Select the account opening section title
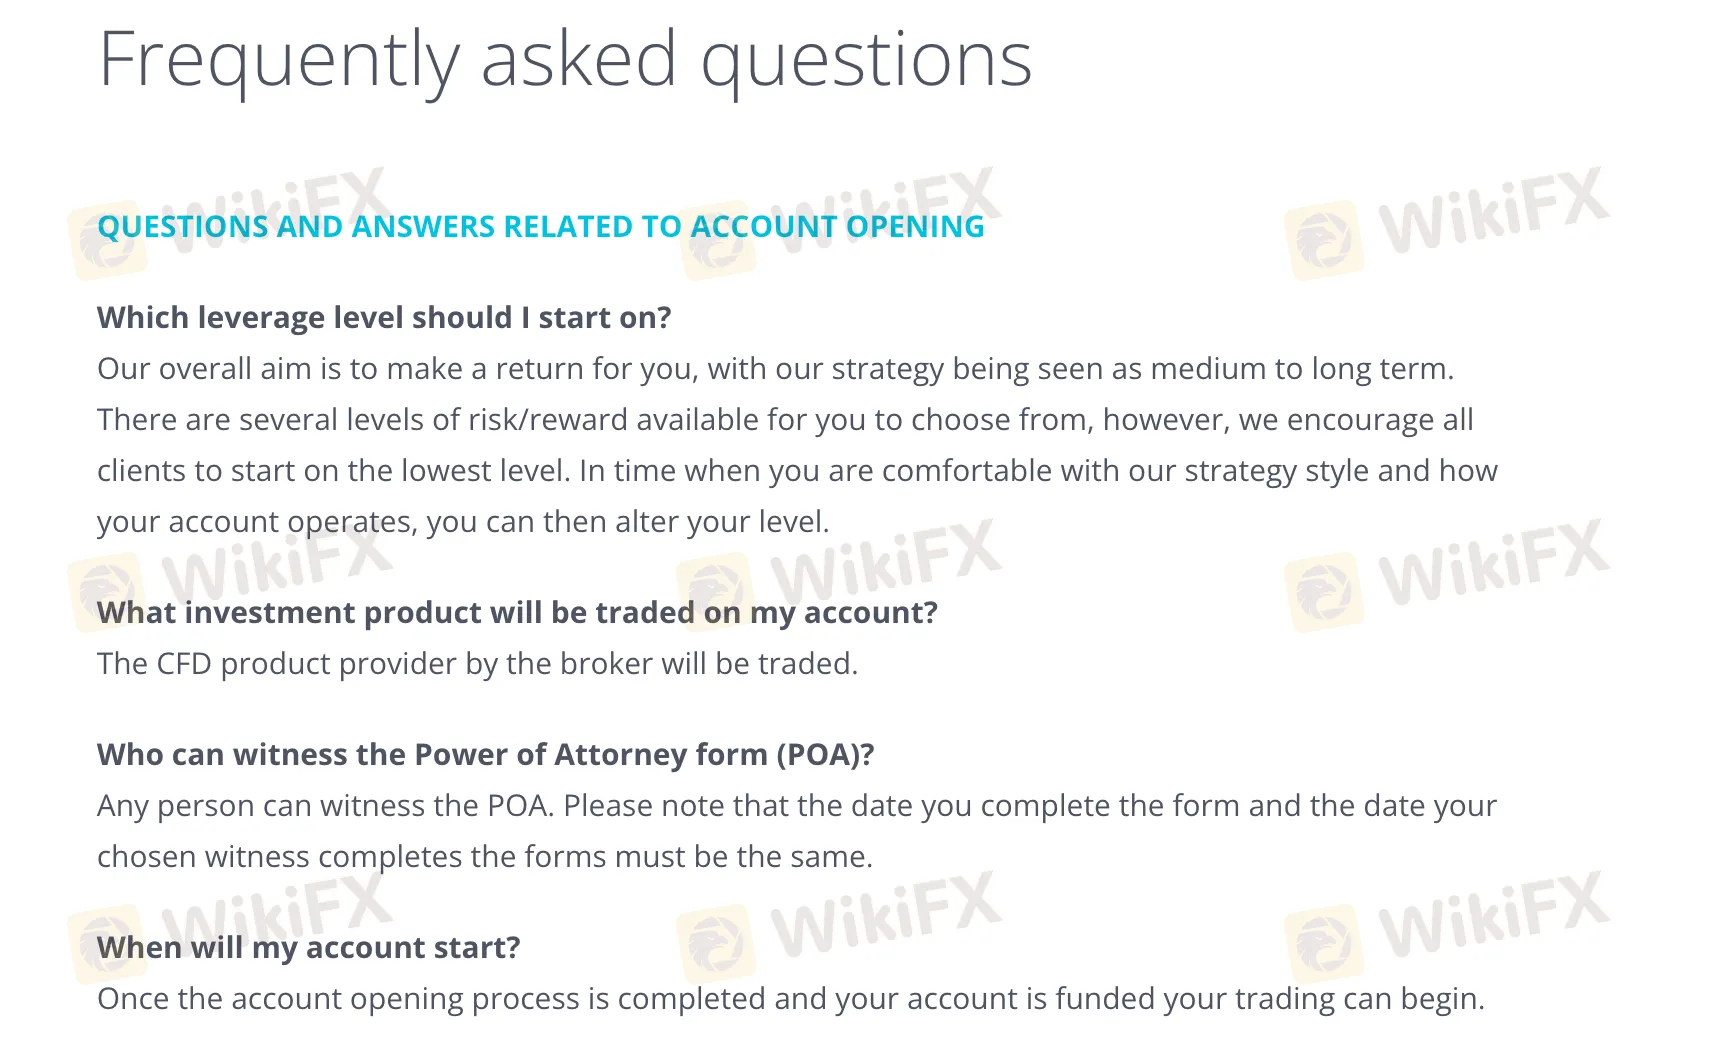 (541, 227)
